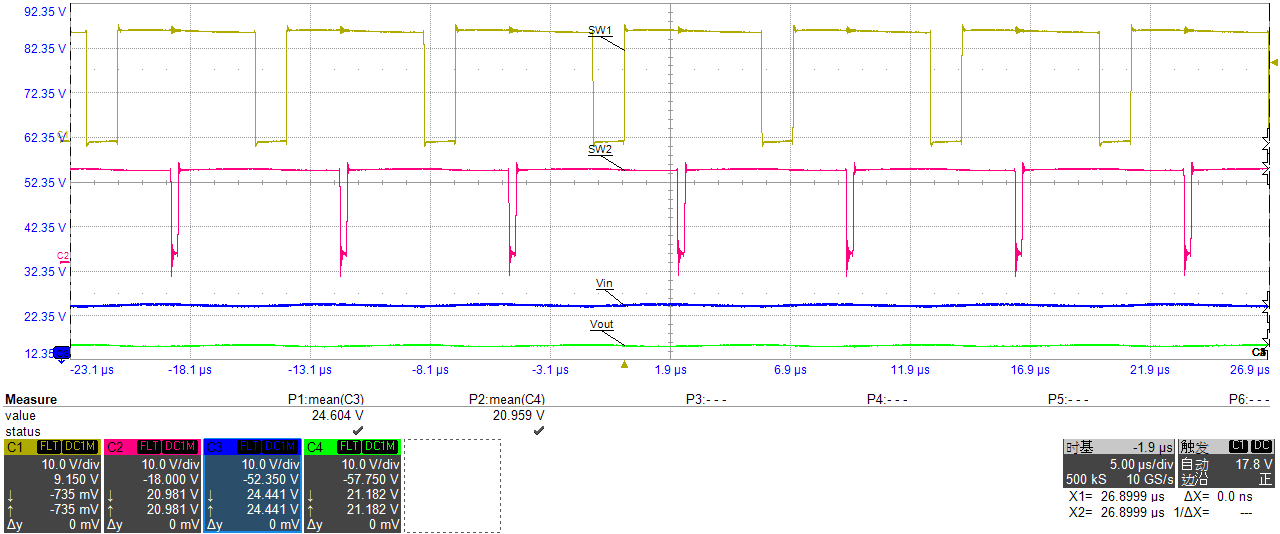1280x534 pixels.
Task: Open the C2 channel descriptor box
Action: 151,485
